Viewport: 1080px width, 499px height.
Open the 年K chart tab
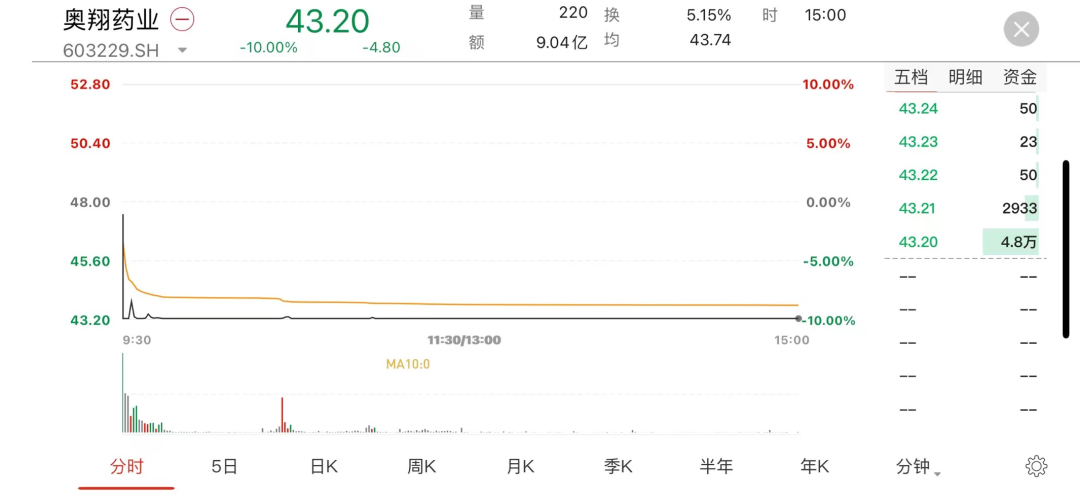click(x=815, y=466)
